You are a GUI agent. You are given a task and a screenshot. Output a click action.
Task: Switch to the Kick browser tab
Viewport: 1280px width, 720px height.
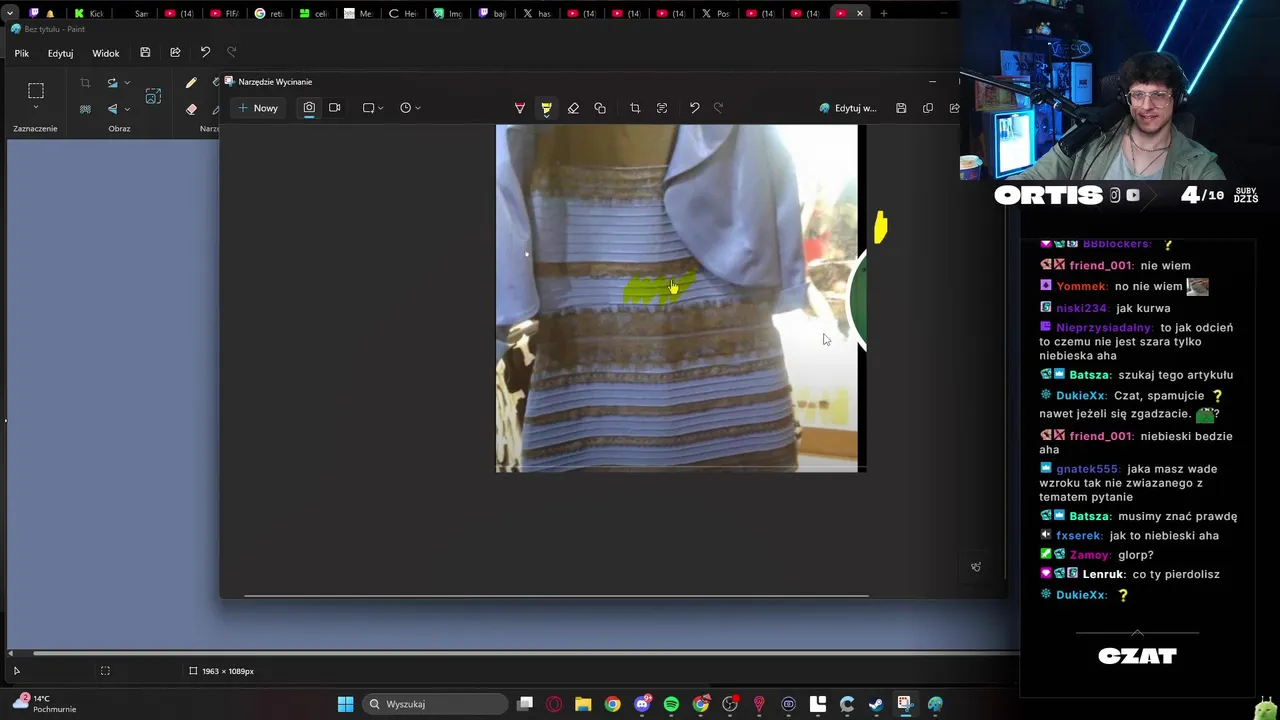tap(90, 13)
